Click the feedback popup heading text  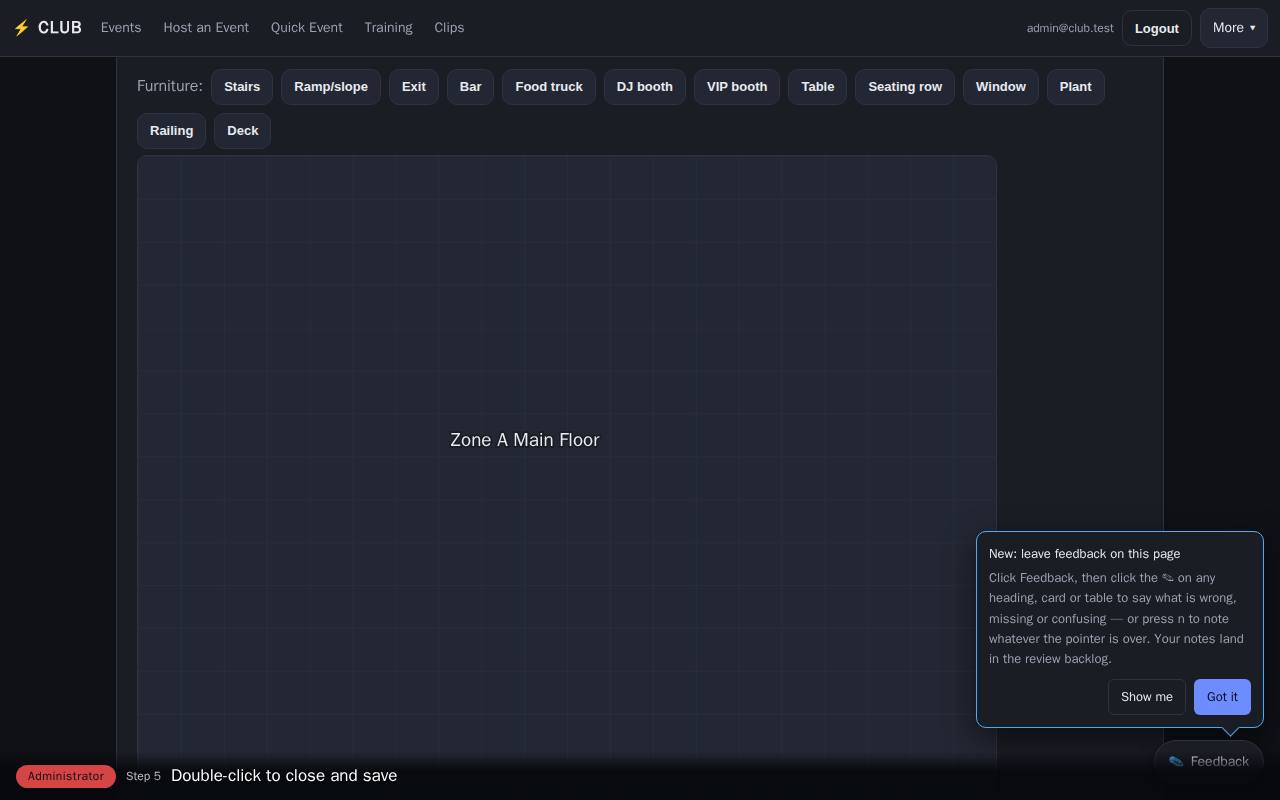pyautogui.click(x=1084, y=554)
